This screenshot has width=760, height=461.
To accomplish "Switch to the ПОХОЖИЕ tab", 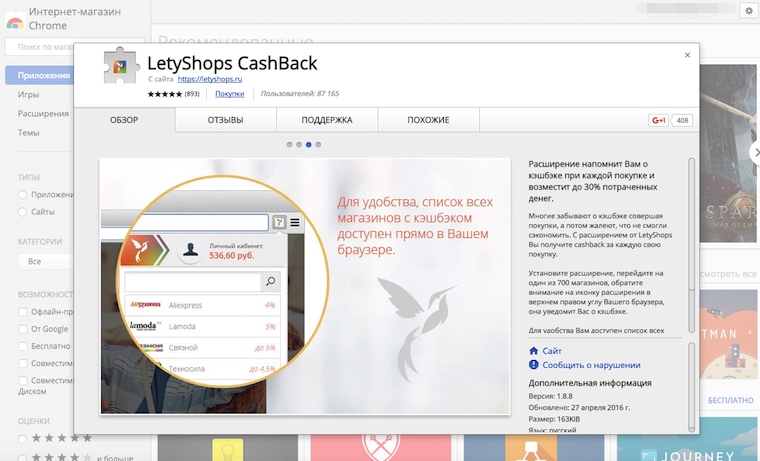I will point(428,120).
